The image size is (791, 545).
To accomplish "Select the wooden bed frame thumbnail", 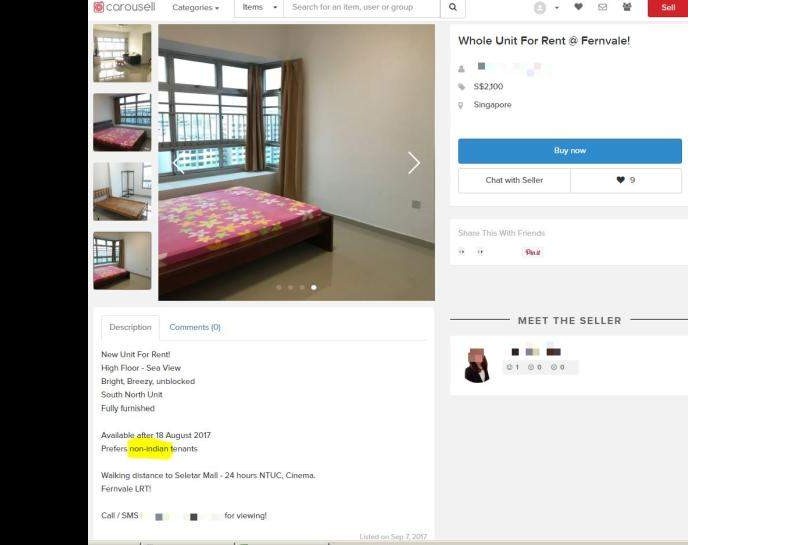I will tap(122, 191).
